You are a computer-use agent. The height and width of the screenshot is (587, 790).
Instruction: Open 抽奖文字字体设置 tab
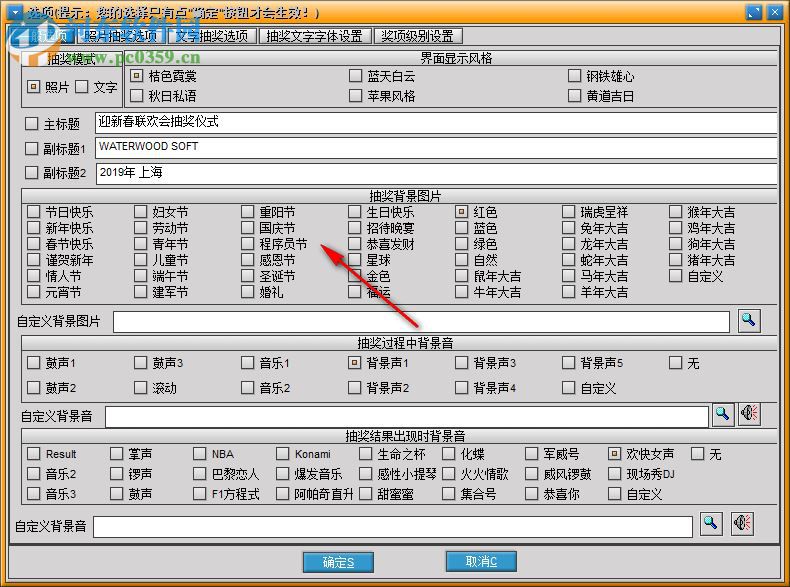315,36
